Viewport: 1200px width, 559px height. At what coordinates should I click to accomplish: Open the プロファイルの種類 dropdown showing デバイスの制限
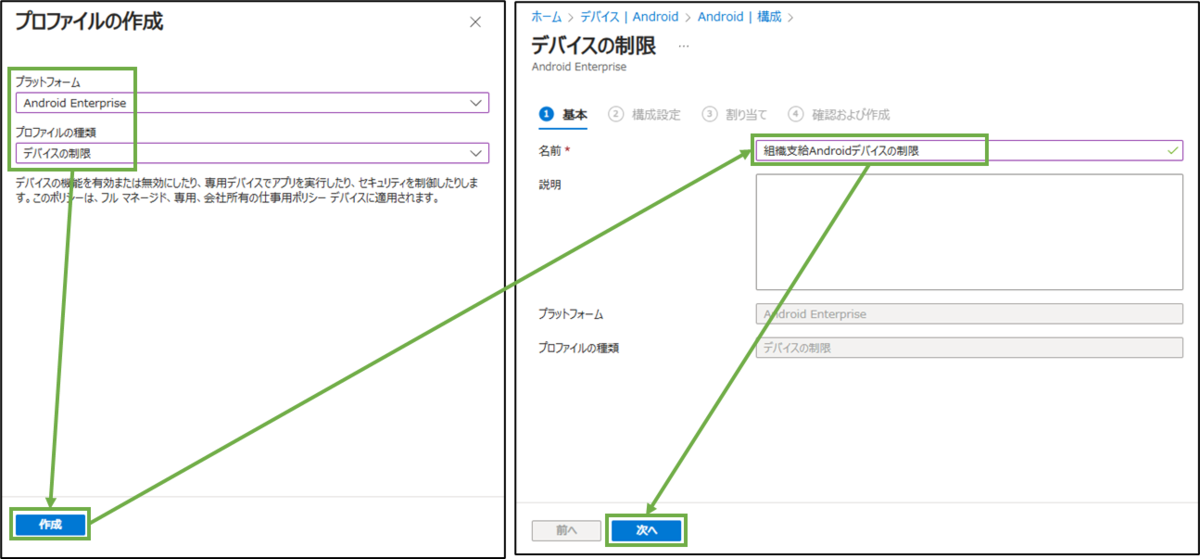(x=252, y=153)
